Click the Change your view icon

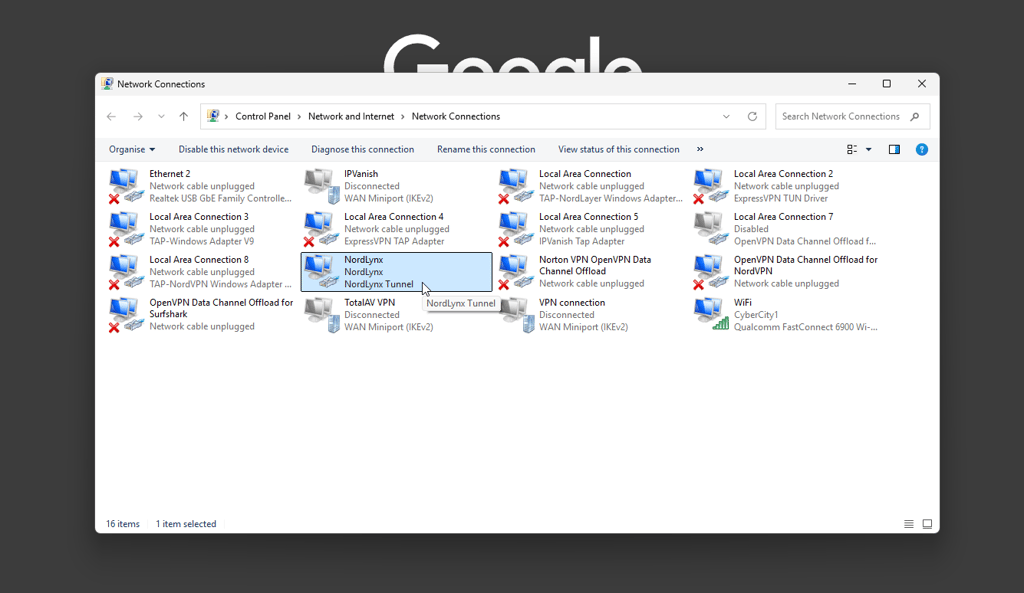(852, 150)
